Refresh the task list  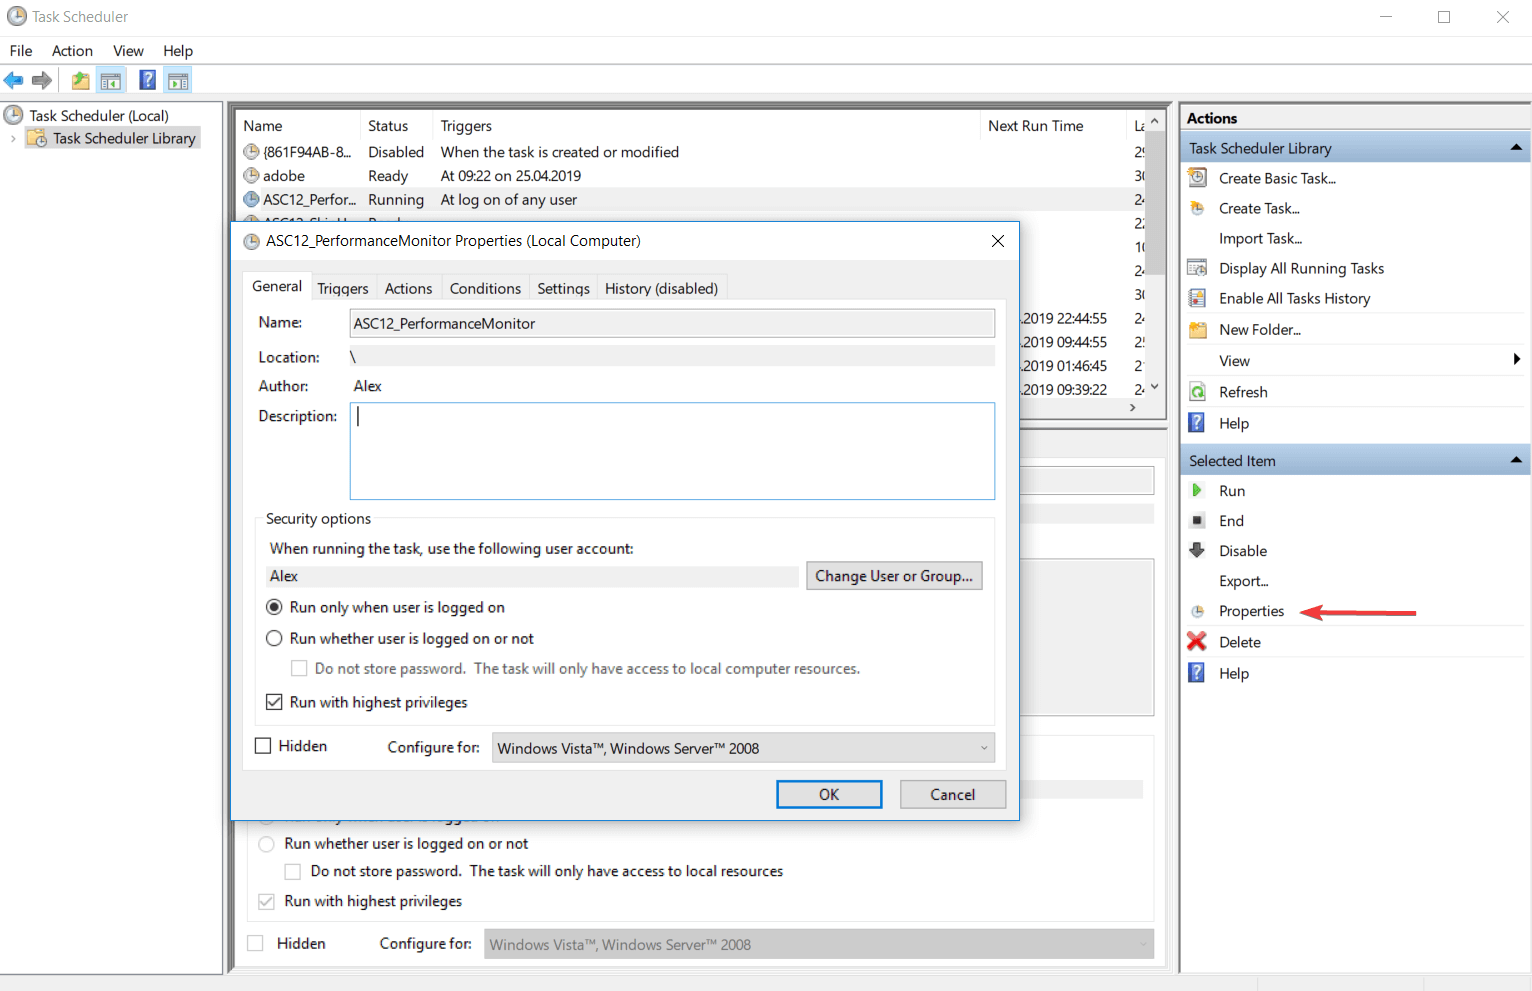(x=1242, y=391)
